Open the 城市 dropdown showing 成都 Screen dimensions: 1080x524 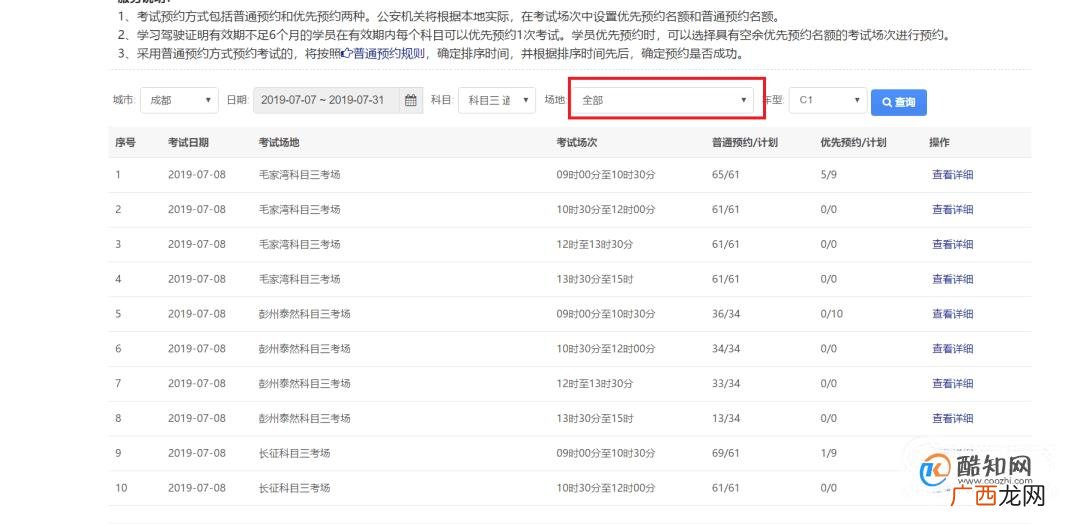tap(180, 101)
